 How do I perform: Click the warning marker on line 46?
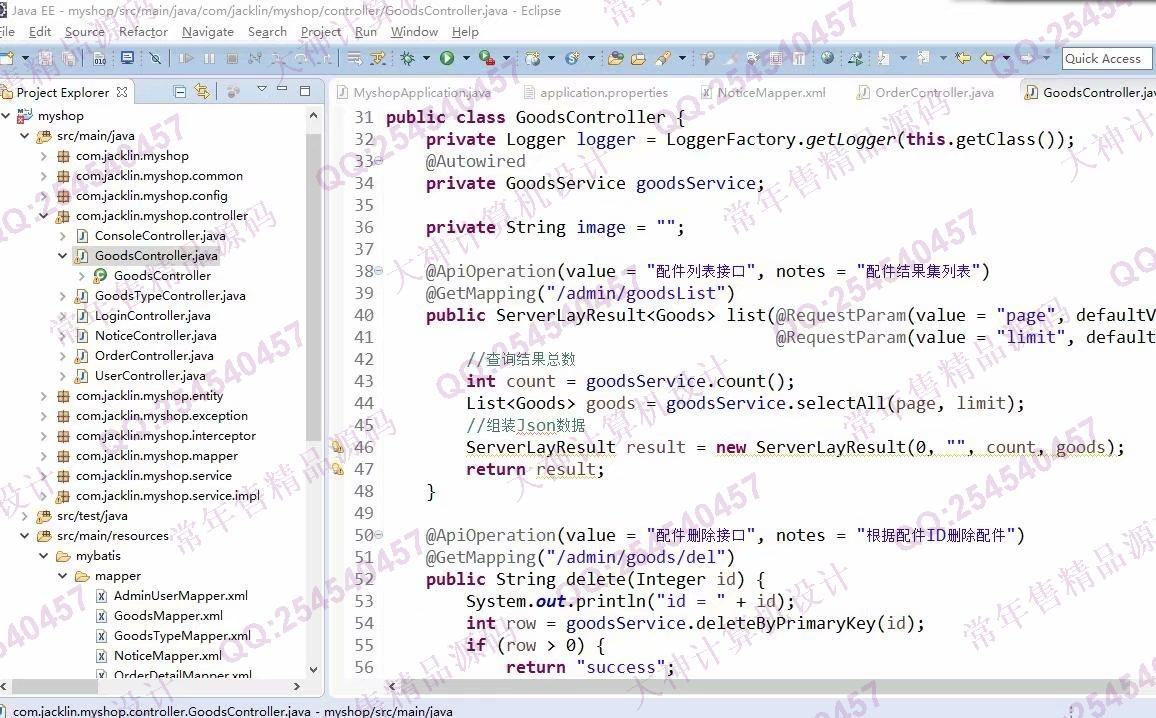coord(338,447)
